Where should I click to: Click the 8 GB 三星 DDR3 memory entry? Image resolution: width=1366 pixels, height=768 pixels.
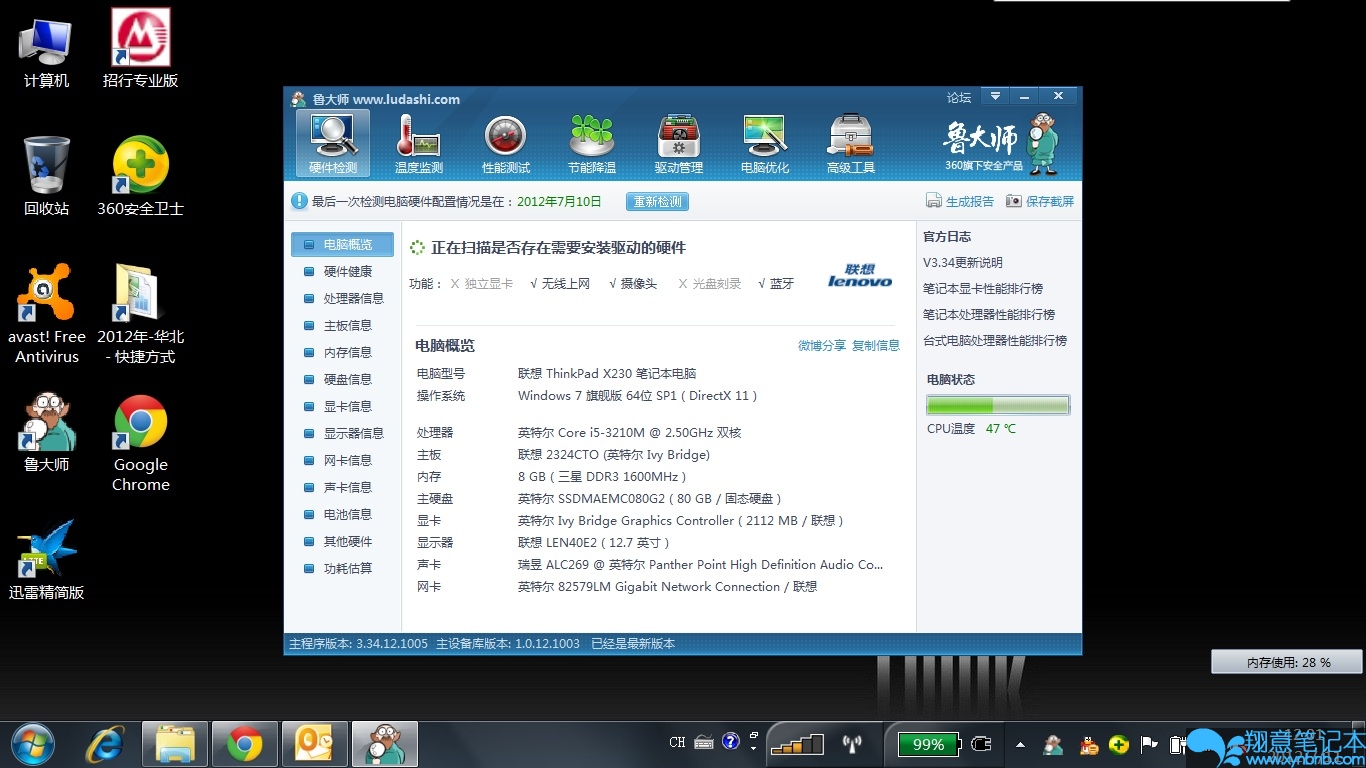602,477
